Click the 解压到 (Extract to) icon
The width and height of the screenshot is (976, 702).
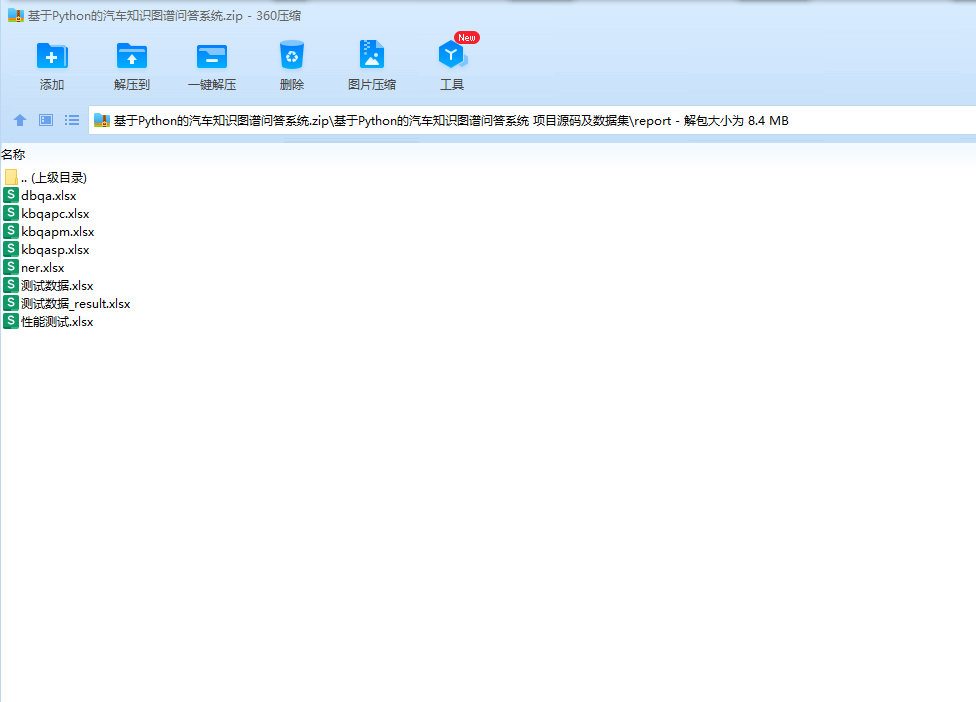[131, 56]
